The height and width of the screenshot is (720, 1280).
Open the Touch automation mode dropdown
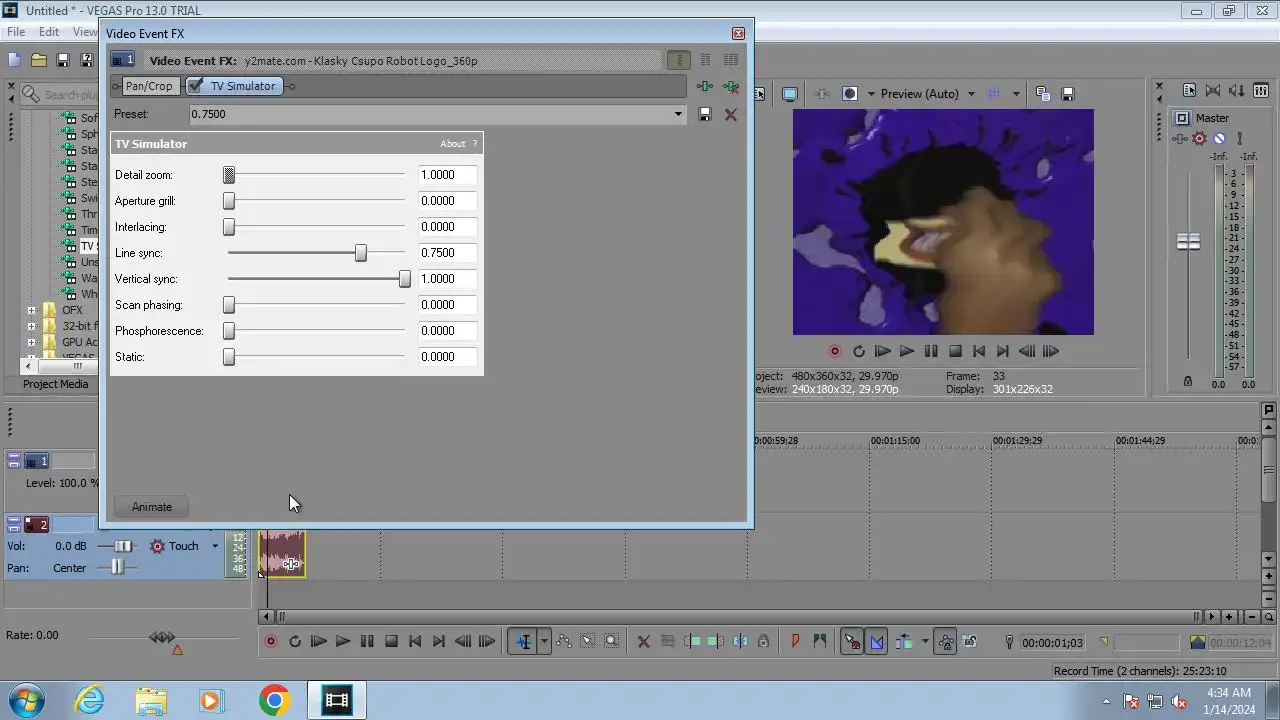[x=214, y=546]
